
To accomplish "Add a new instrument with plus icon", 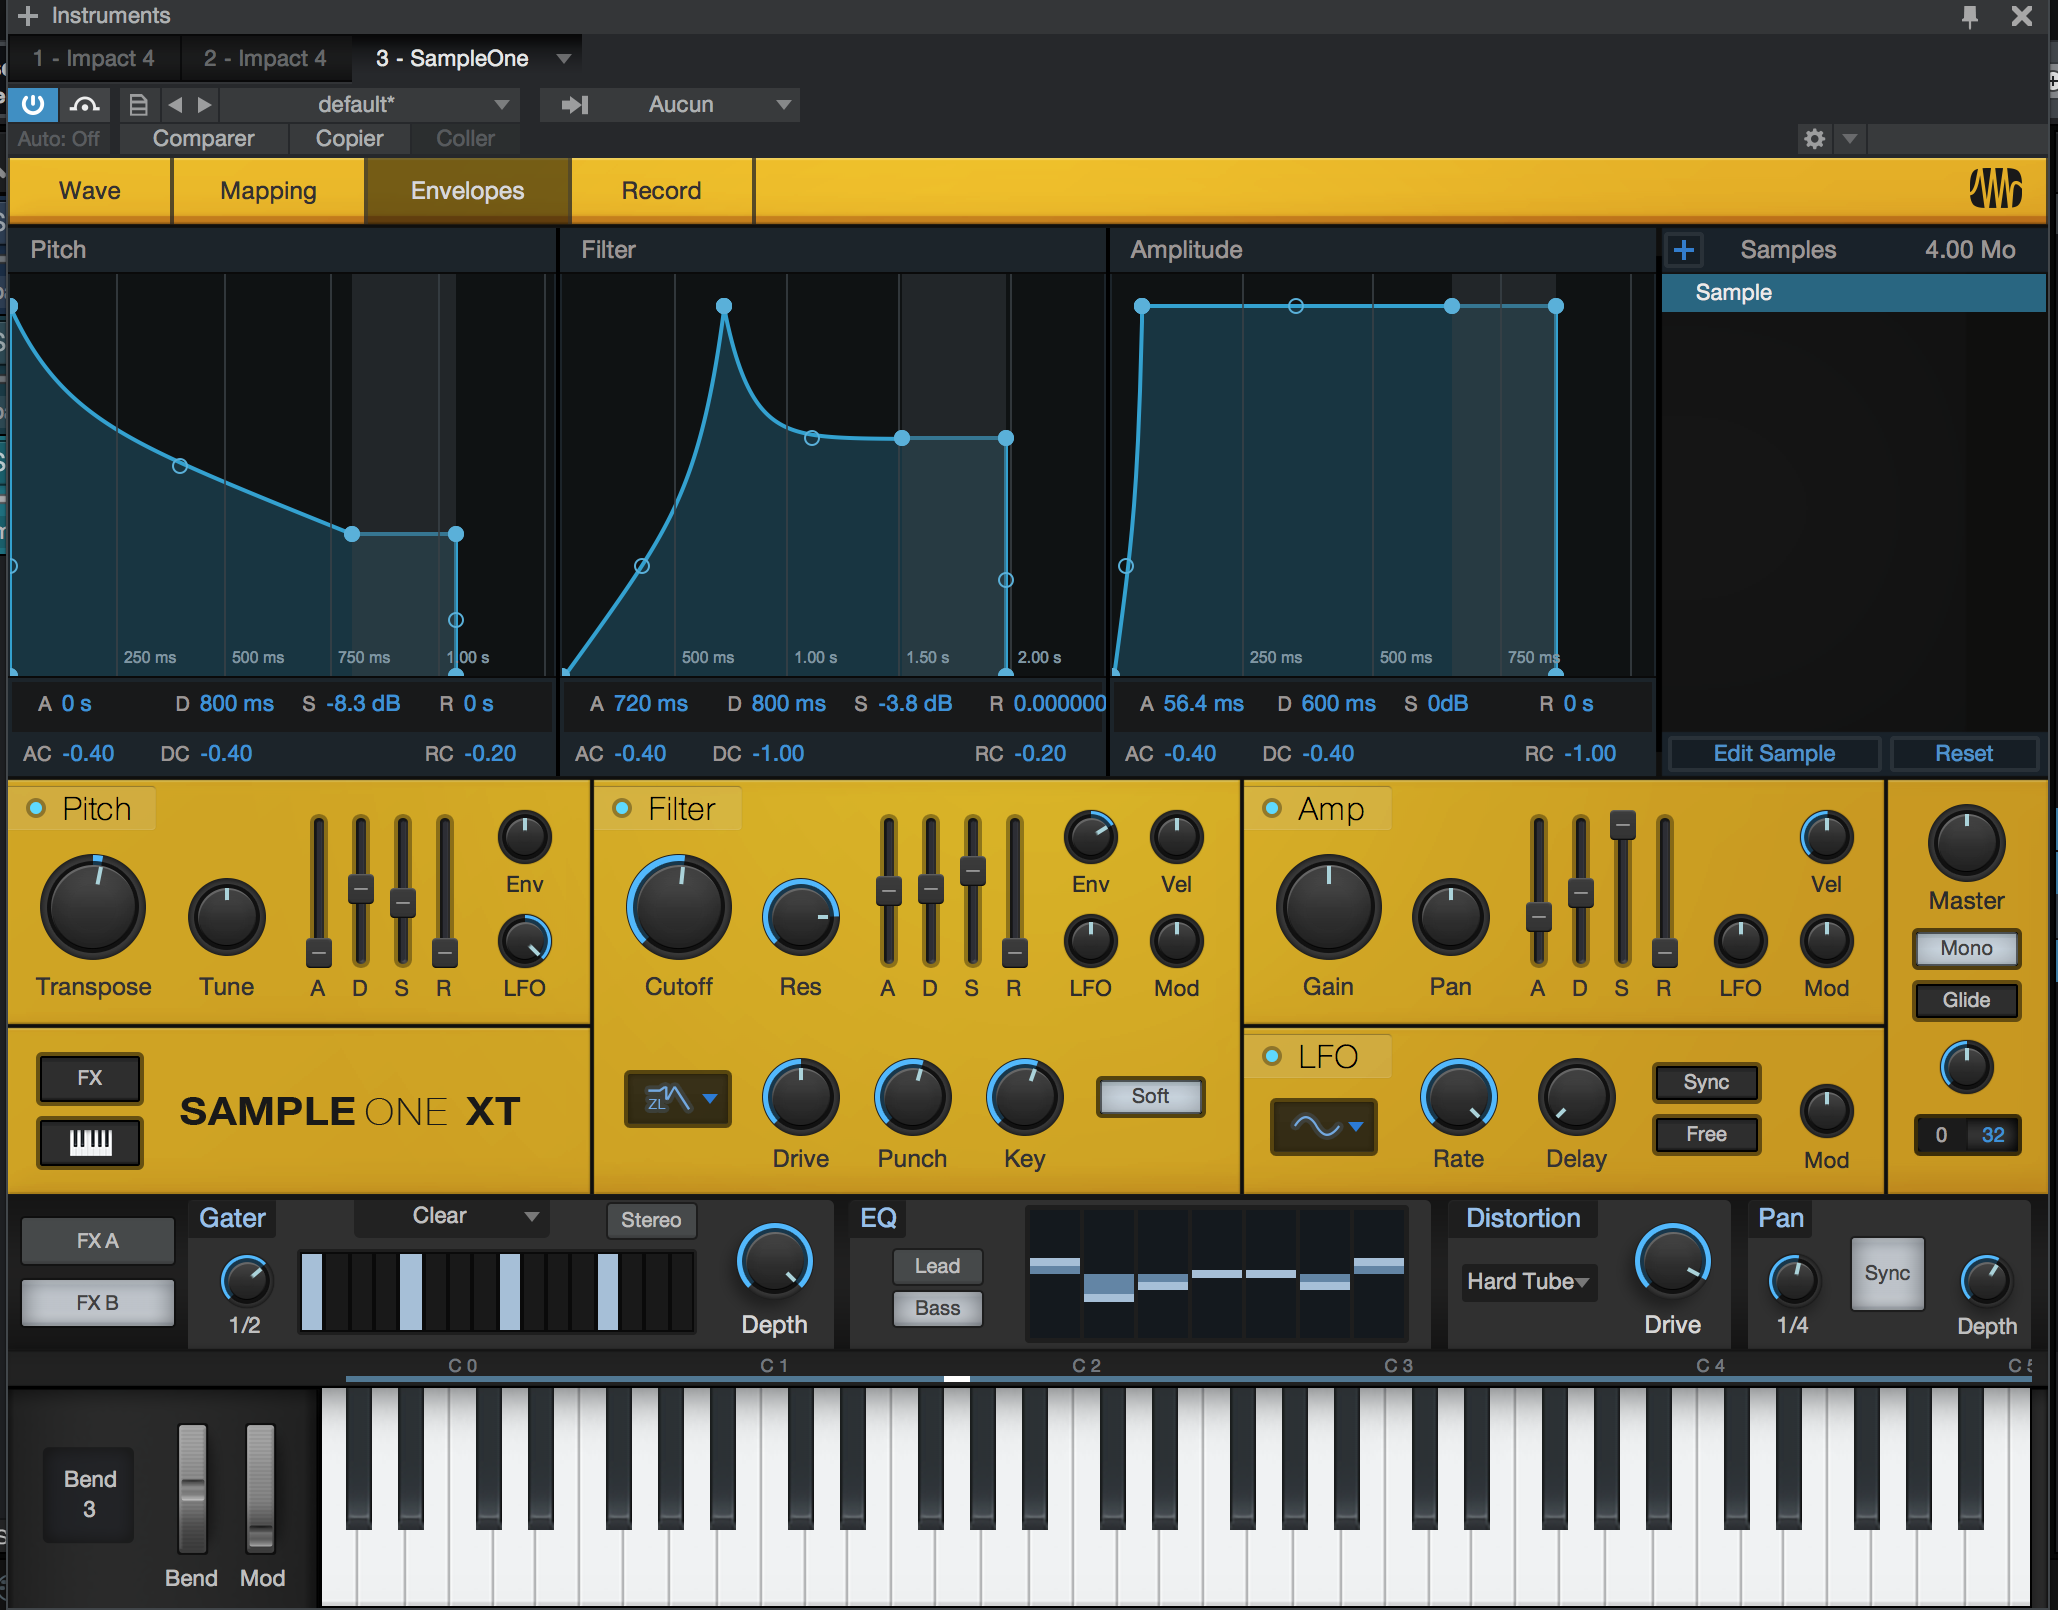I will pyautogui.click(x=27, y=16).
